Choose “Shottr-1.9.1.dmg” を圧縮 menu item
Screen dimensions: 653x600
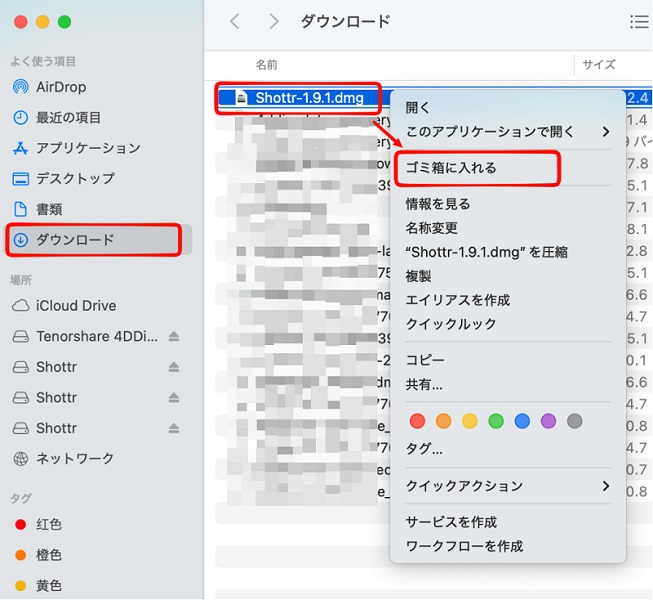[486, 252]
